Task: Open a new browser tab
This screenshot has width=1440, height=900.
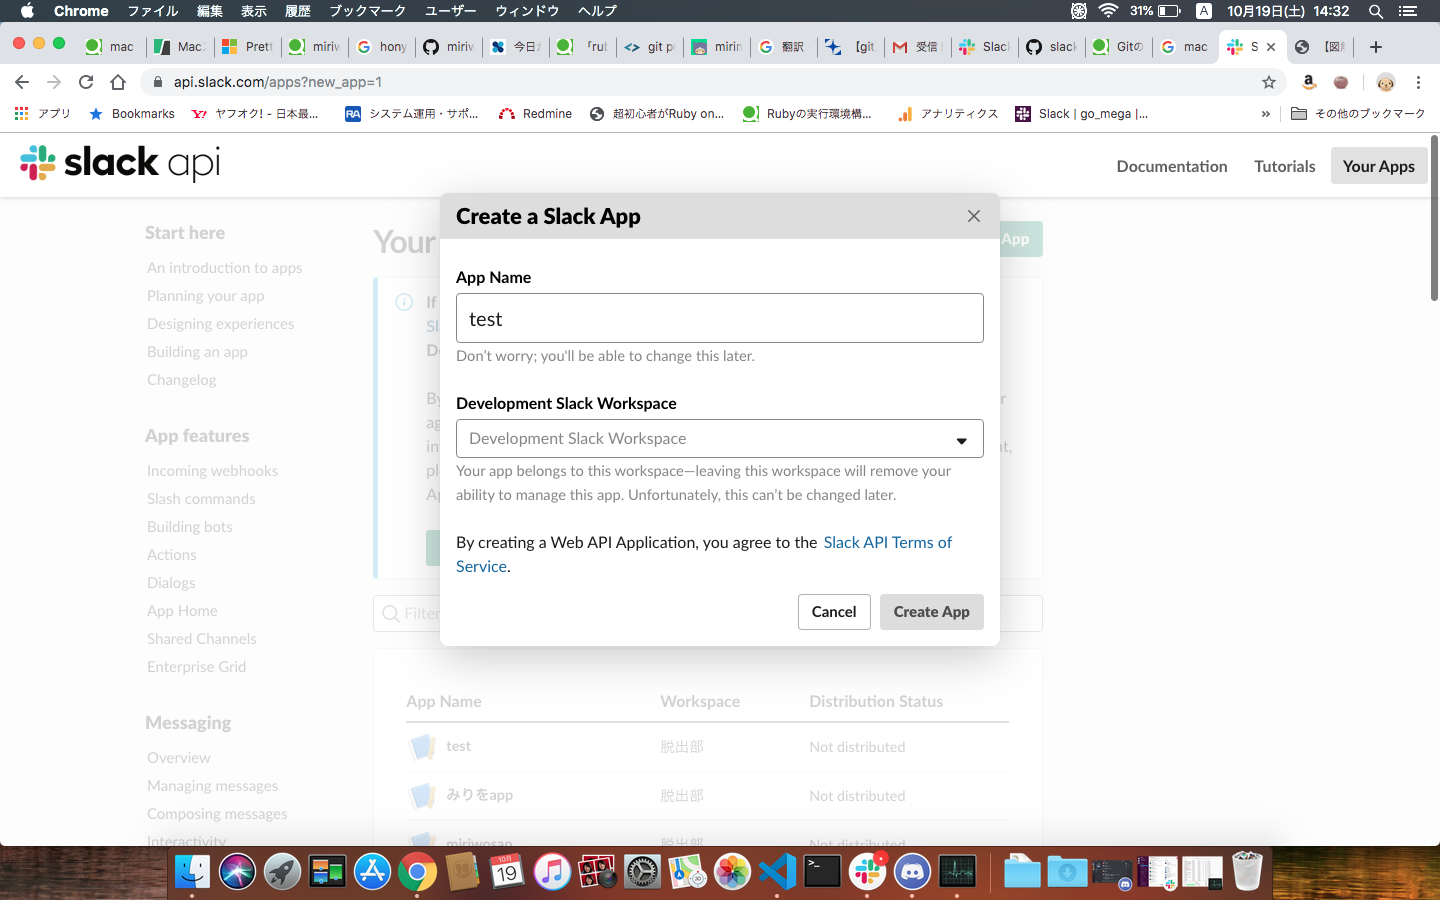Action: click(x=1376, y=47)
